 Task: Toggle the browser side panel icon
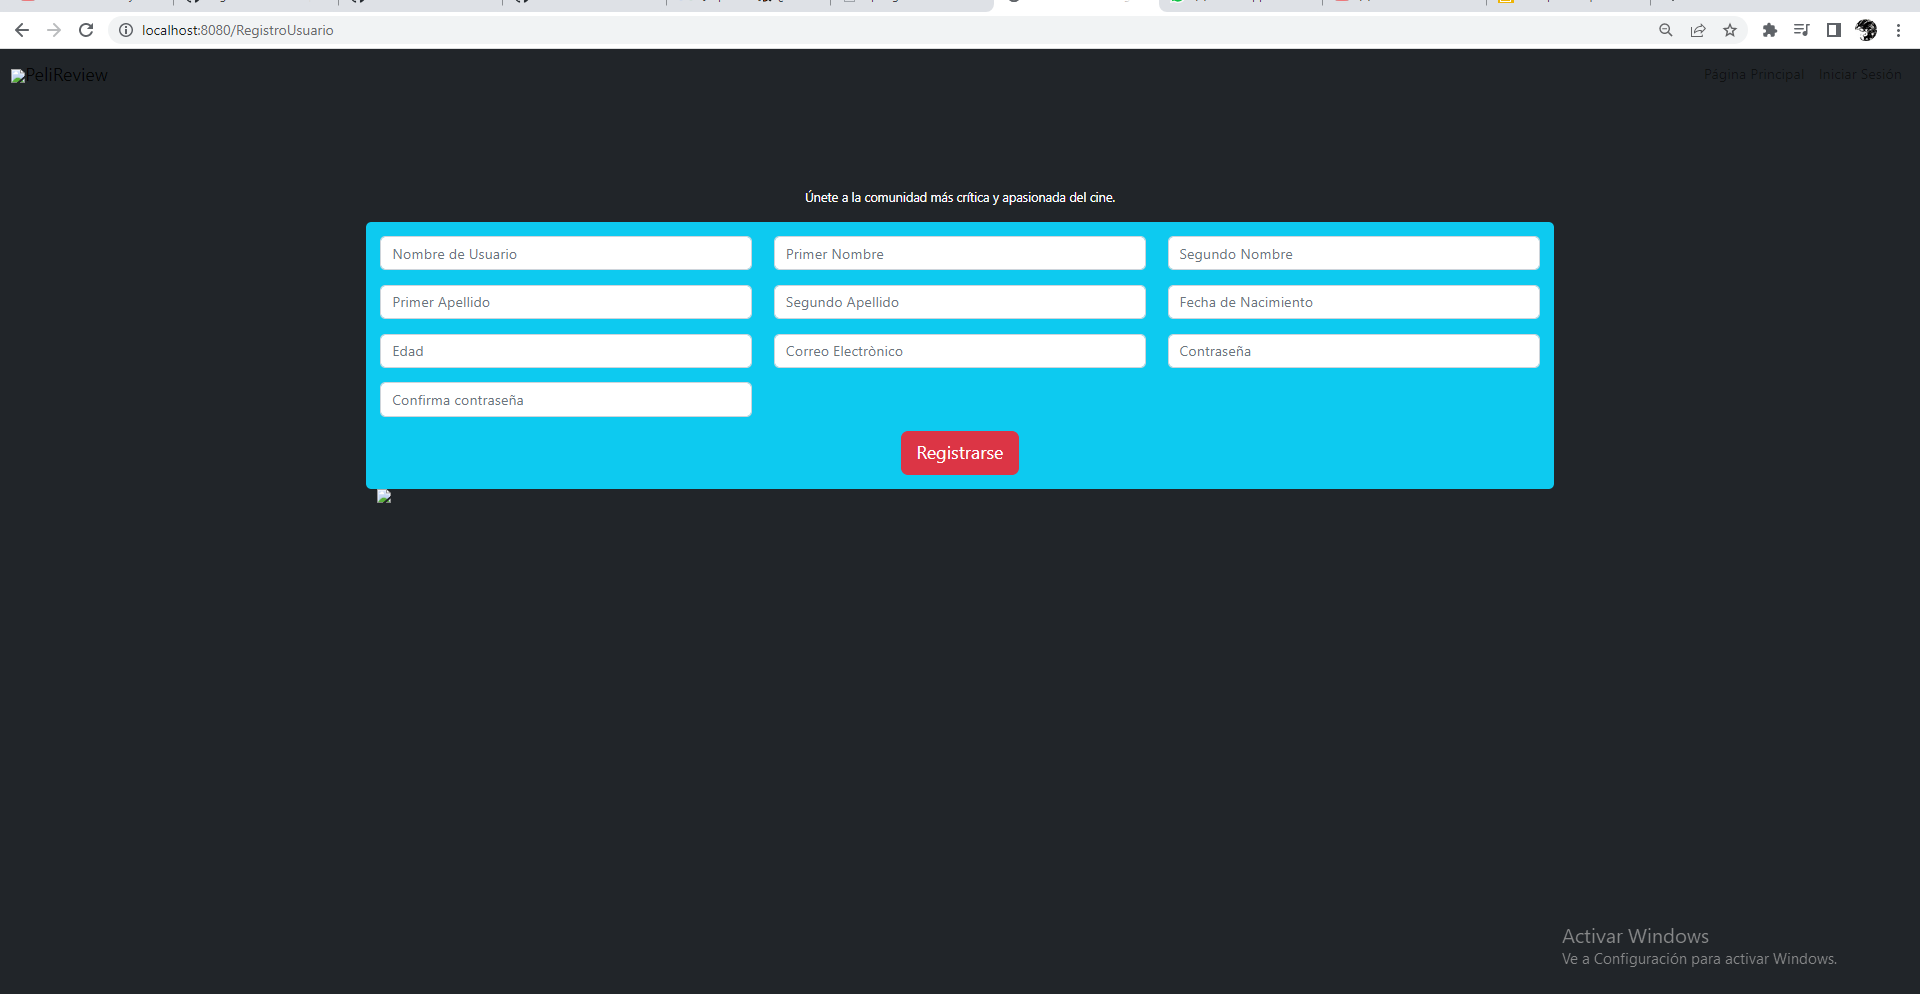tap(1834, 30)
